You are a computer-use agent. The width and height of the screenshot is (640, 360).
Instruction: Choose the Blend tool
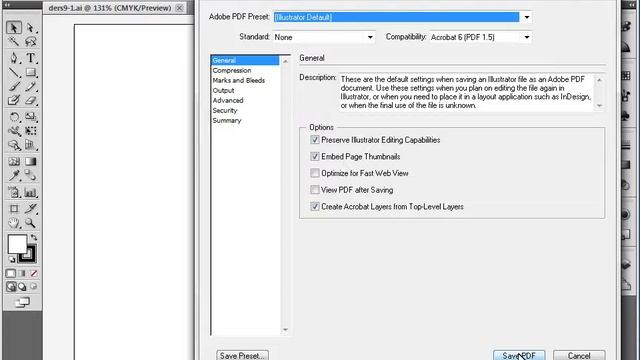pyautogui.click(x=31, y=176)
